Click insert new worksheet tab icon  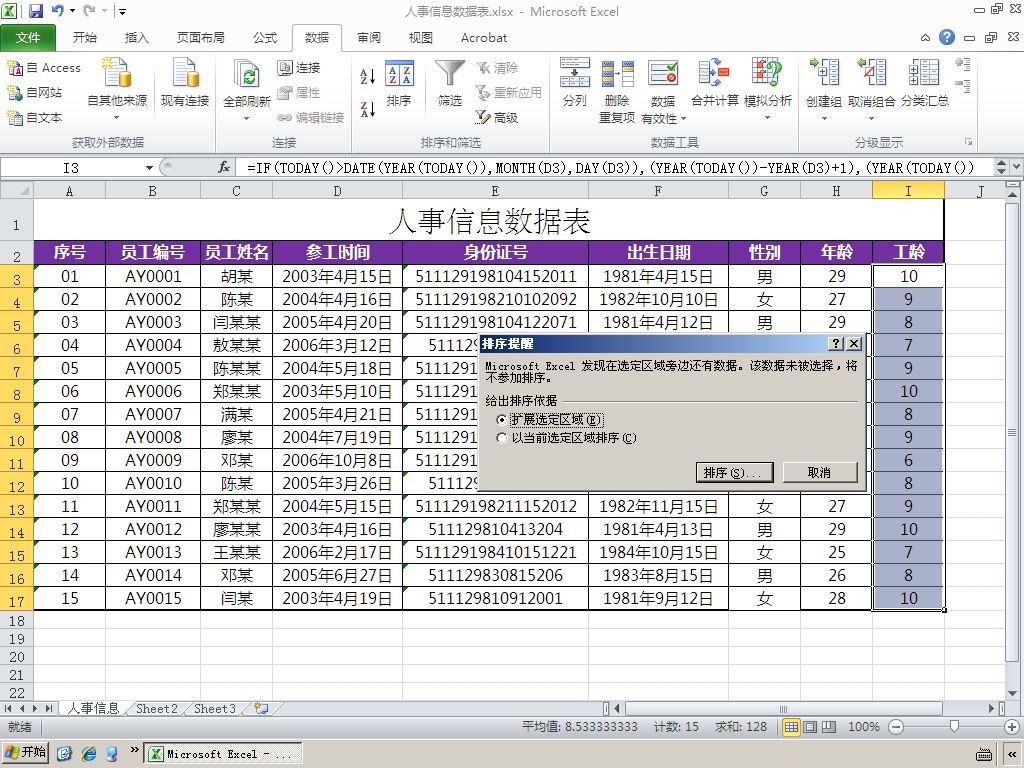[262, 708]
